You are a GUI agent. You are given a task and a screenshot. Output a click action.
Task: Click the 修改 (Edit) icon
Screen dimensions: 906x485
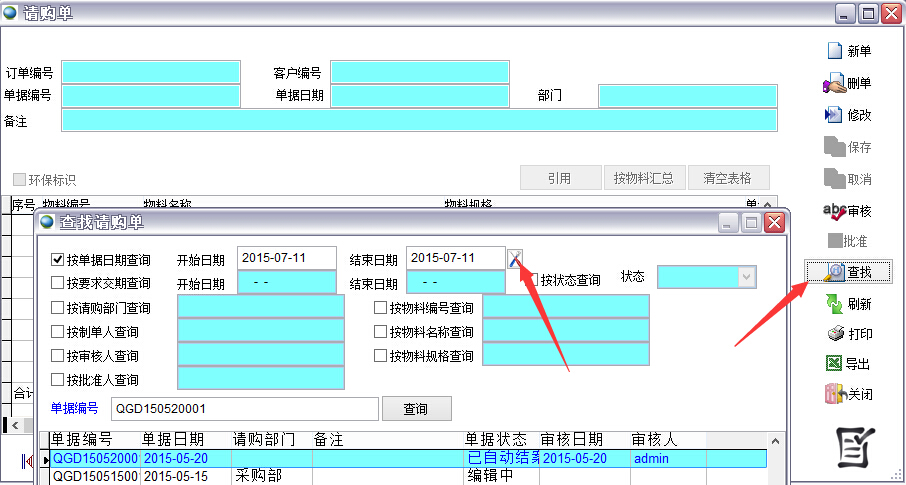(834, 115)
